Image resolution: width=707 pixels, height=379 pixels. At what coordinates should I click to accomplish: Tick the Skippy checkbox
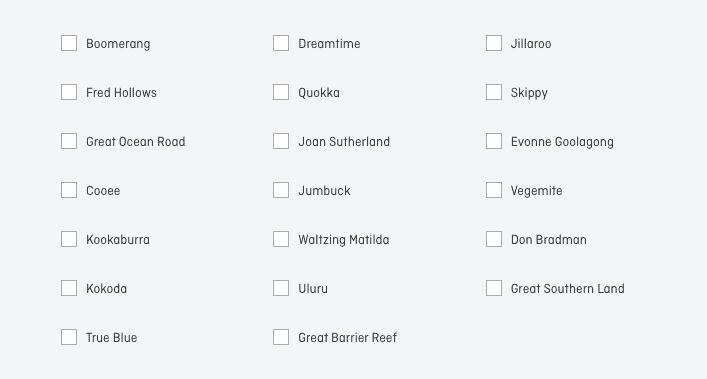tap(494, 92)
